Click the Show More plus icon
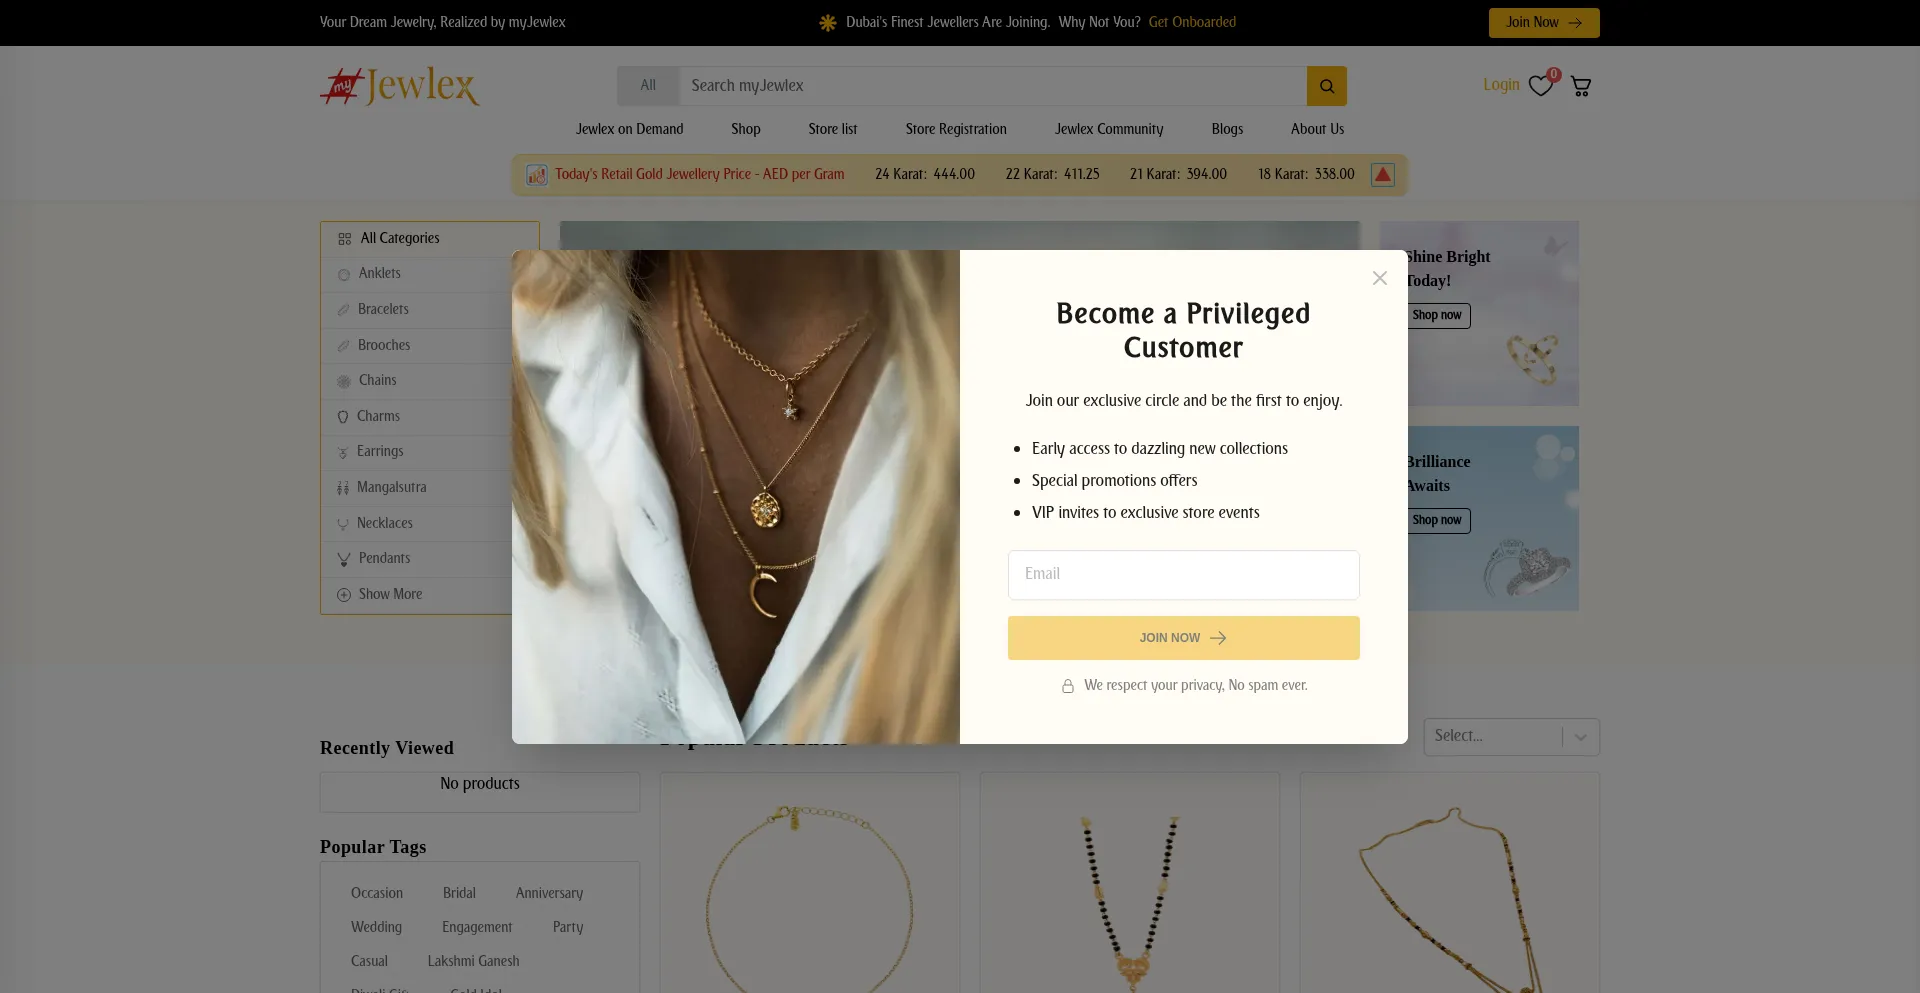Image resolution: width=1920 pixels, height=993 pixels. (x=344, y=595)
